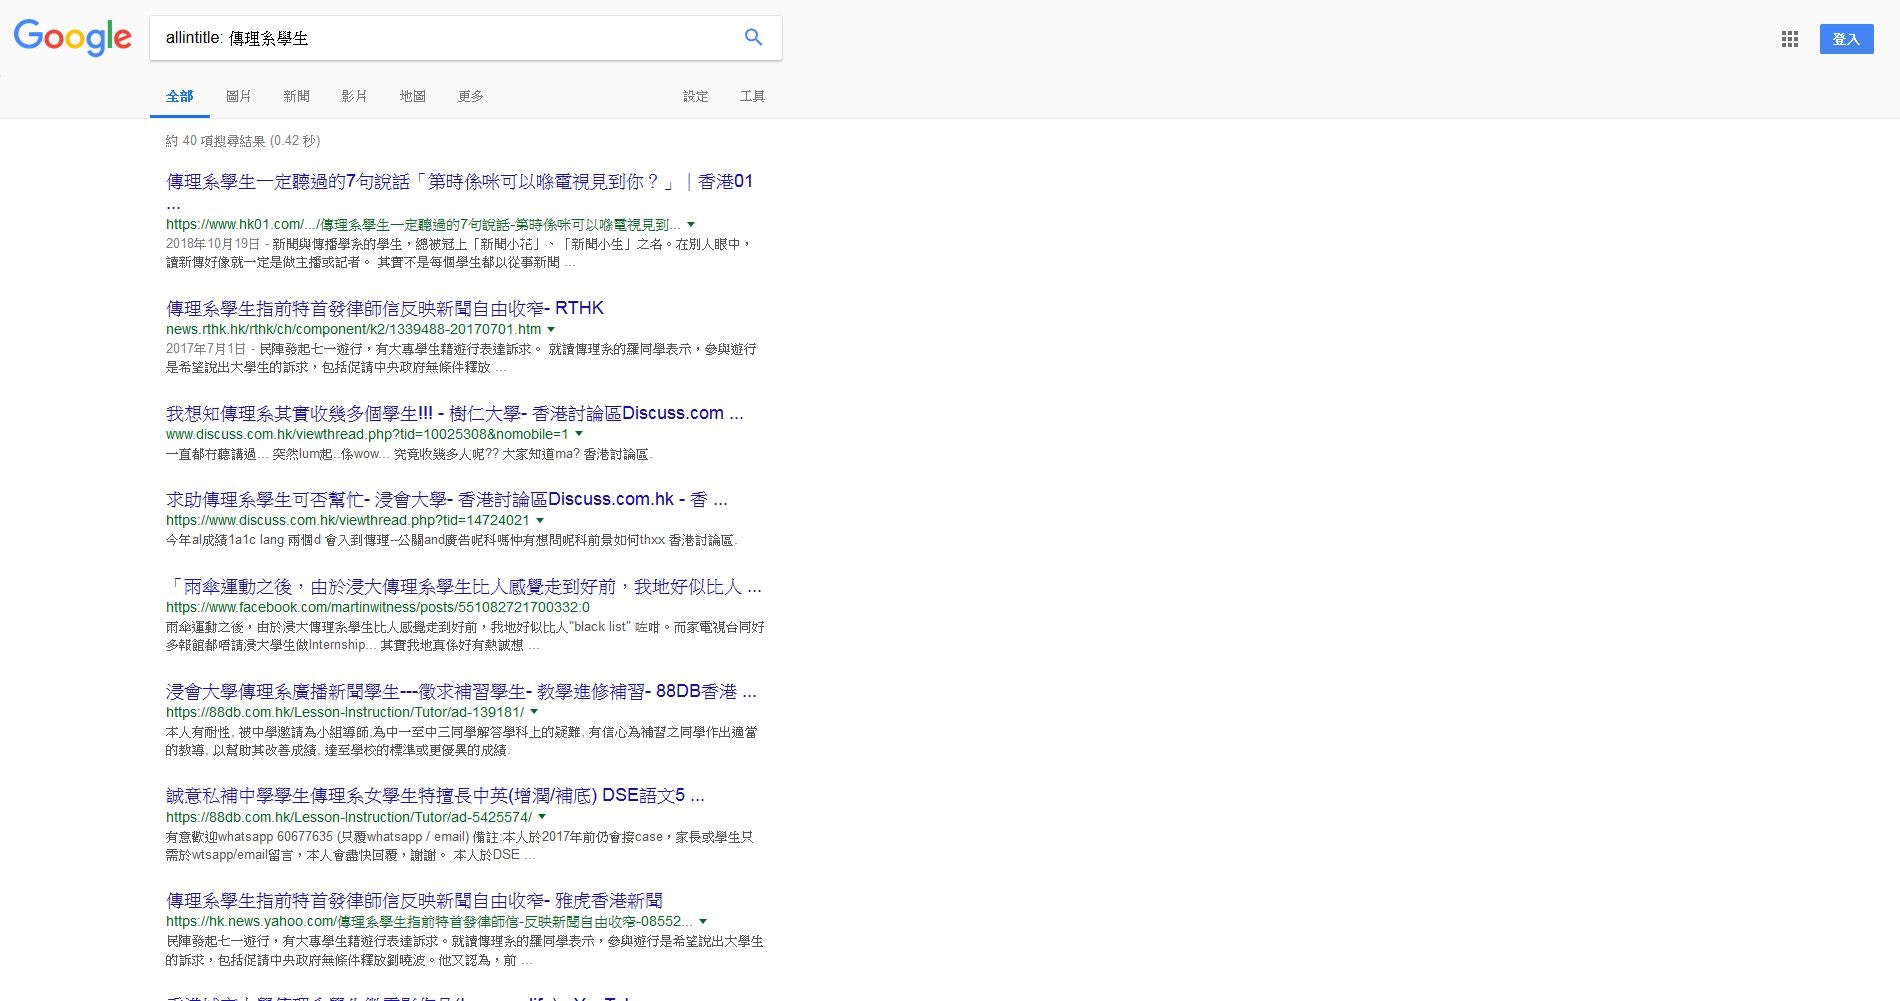Open the RTHK news result link

384,308
